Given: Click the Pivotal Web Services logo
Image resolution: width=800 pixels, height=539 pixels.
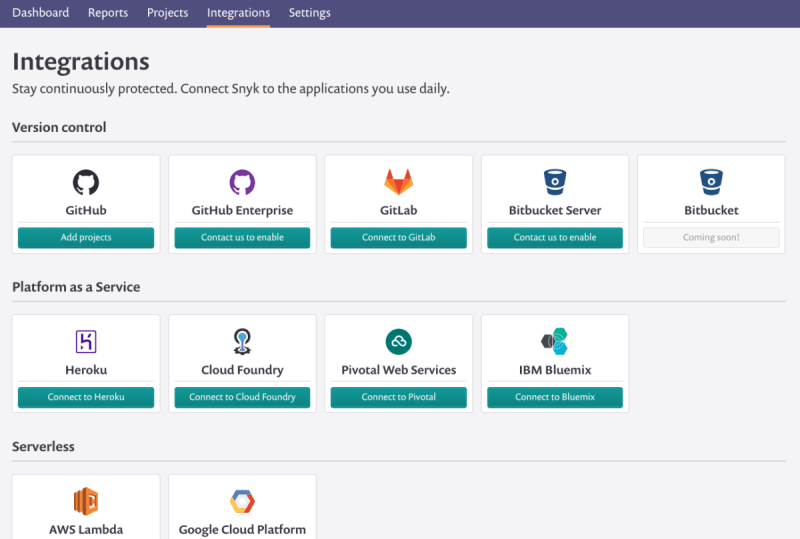Looking at the screenshot, I should pyautogui.click(x=398, y=341).
